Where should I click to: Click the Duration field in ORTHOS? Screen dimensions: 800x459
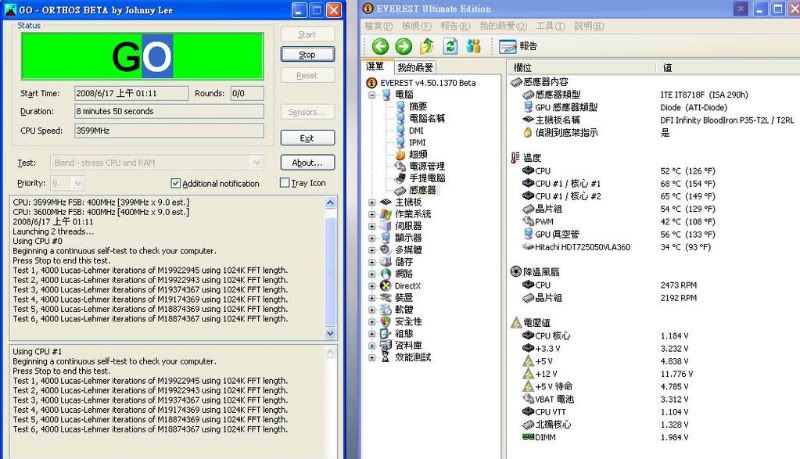[169, 111]
